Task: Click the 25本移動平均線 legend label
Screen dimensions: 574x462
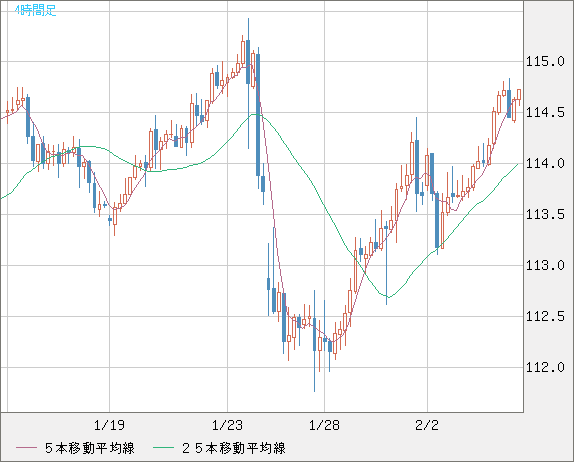Action: coord(234,448)
